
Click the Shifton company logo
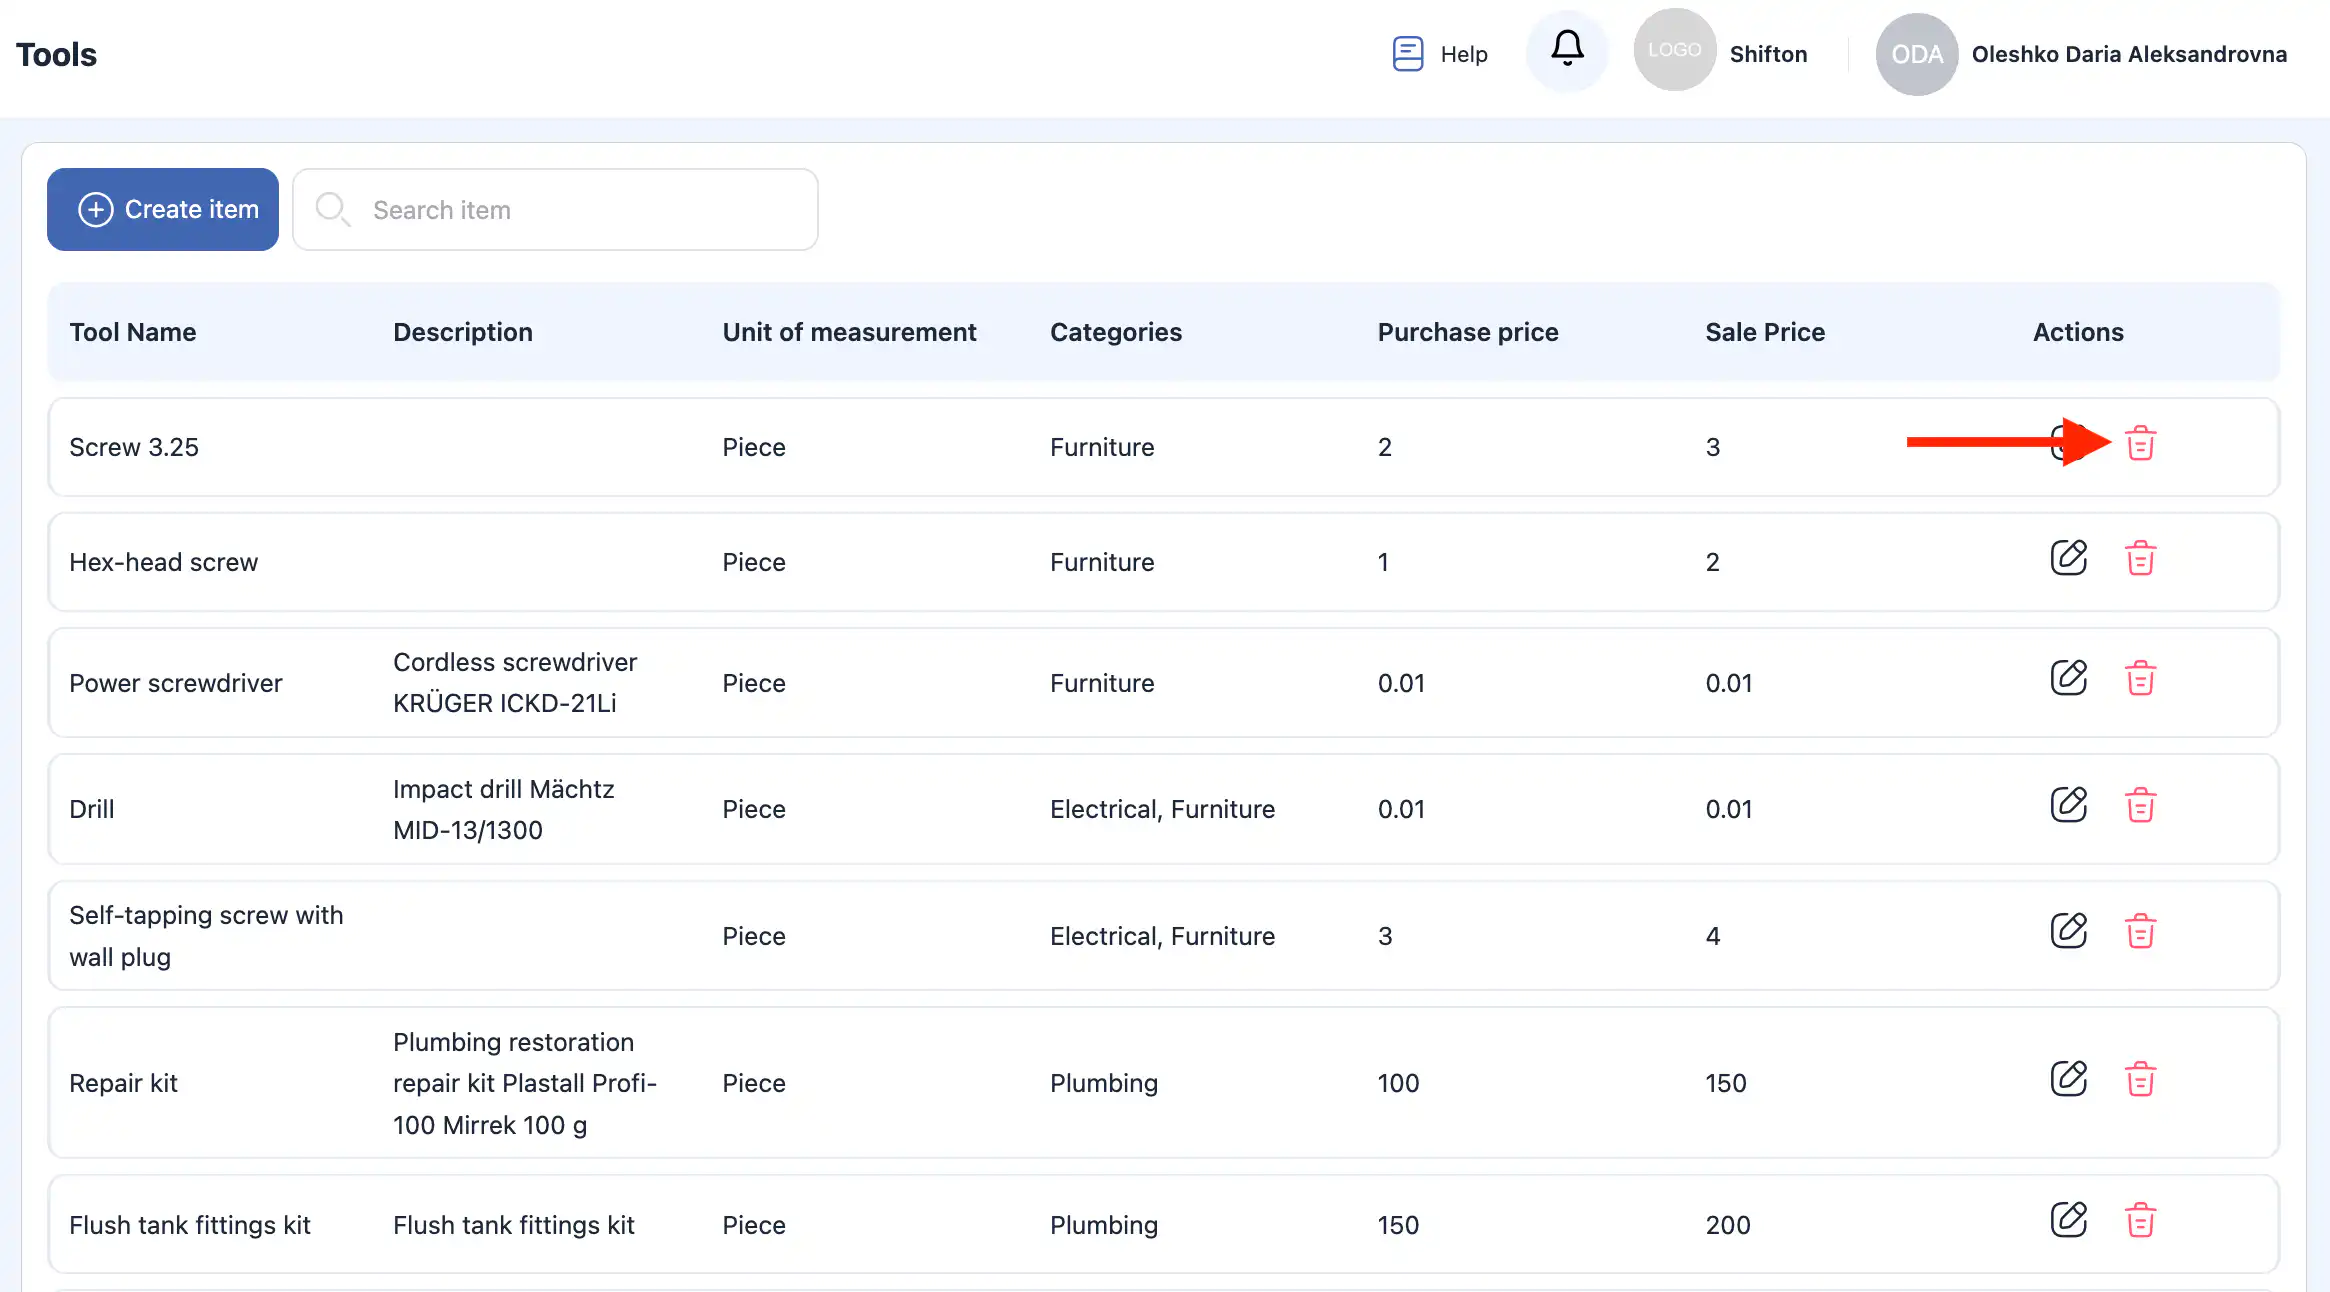pyautogui.click(x=1675, y=50)
